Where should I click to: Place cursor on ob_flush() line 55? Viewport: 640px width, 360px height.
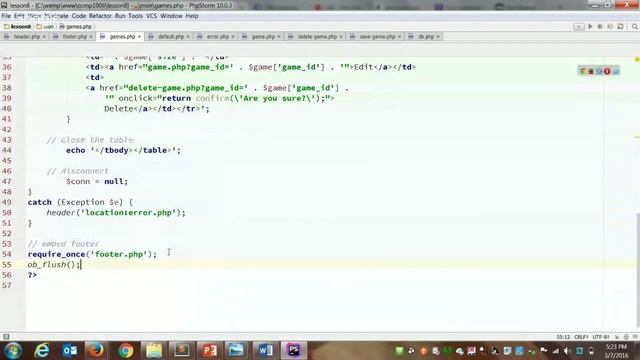[x=54, y=265]
